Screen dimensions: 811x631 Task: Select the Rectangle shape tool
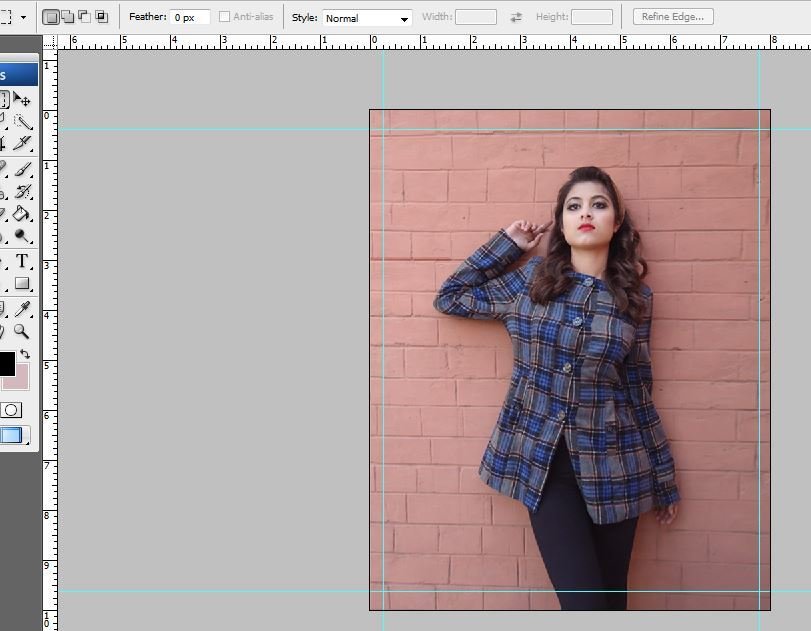(22, 284)
